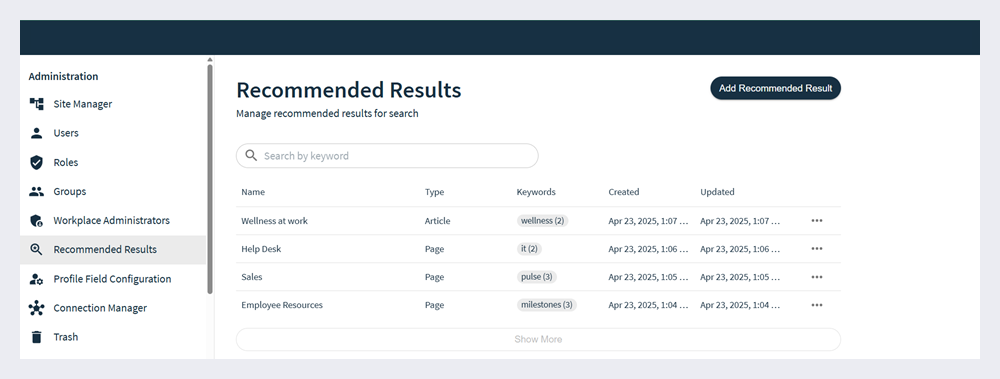Select Groups in the sidebar
Image resolution: width=1000 pixels, height=379 pixels.
113,191
